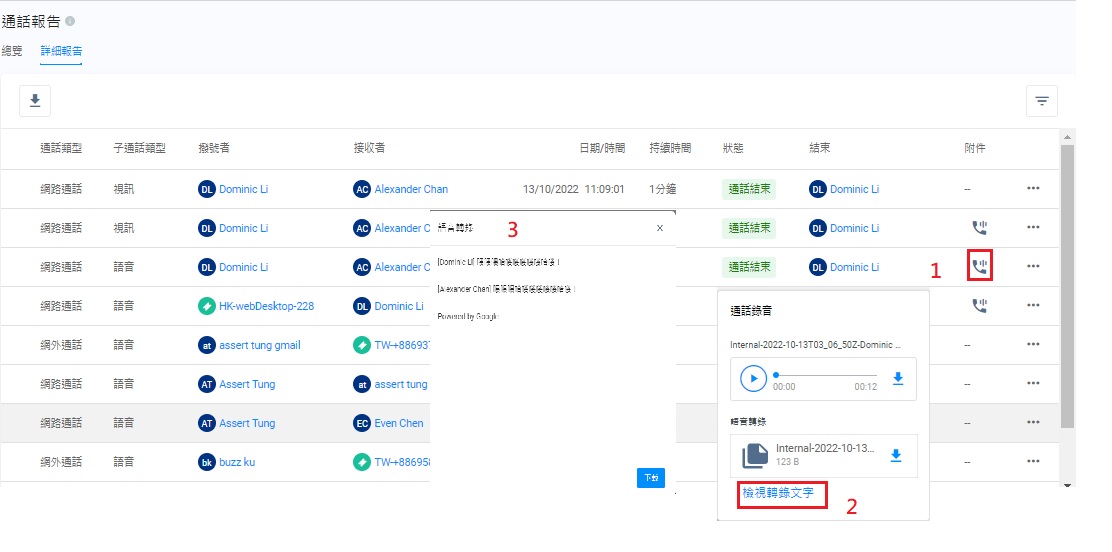Screen dimensions: 1112x552
Task: Play the call recording audio
Action: pos(753,378)
